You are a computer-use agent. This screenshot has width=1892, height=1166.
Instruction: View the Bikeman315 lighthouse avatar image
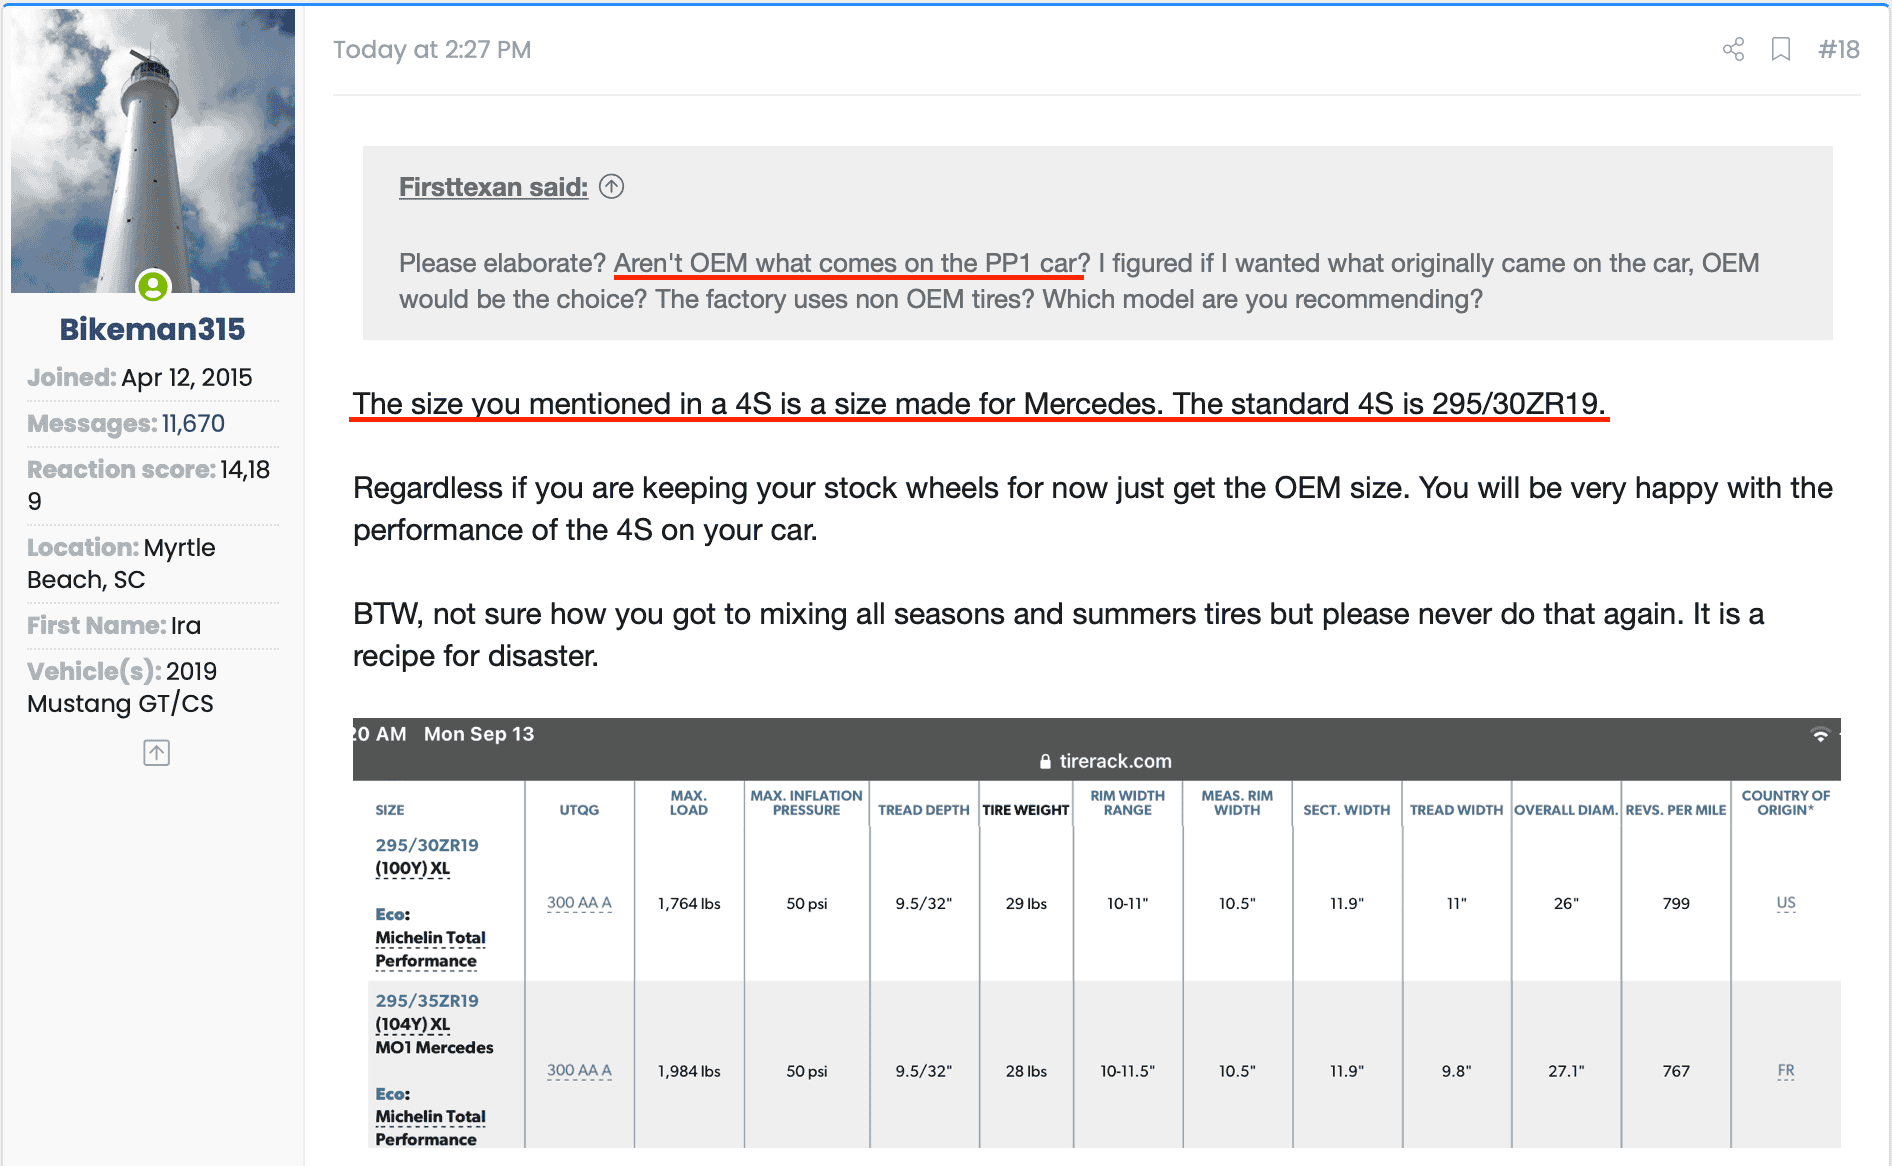click(x=153, y=151)
